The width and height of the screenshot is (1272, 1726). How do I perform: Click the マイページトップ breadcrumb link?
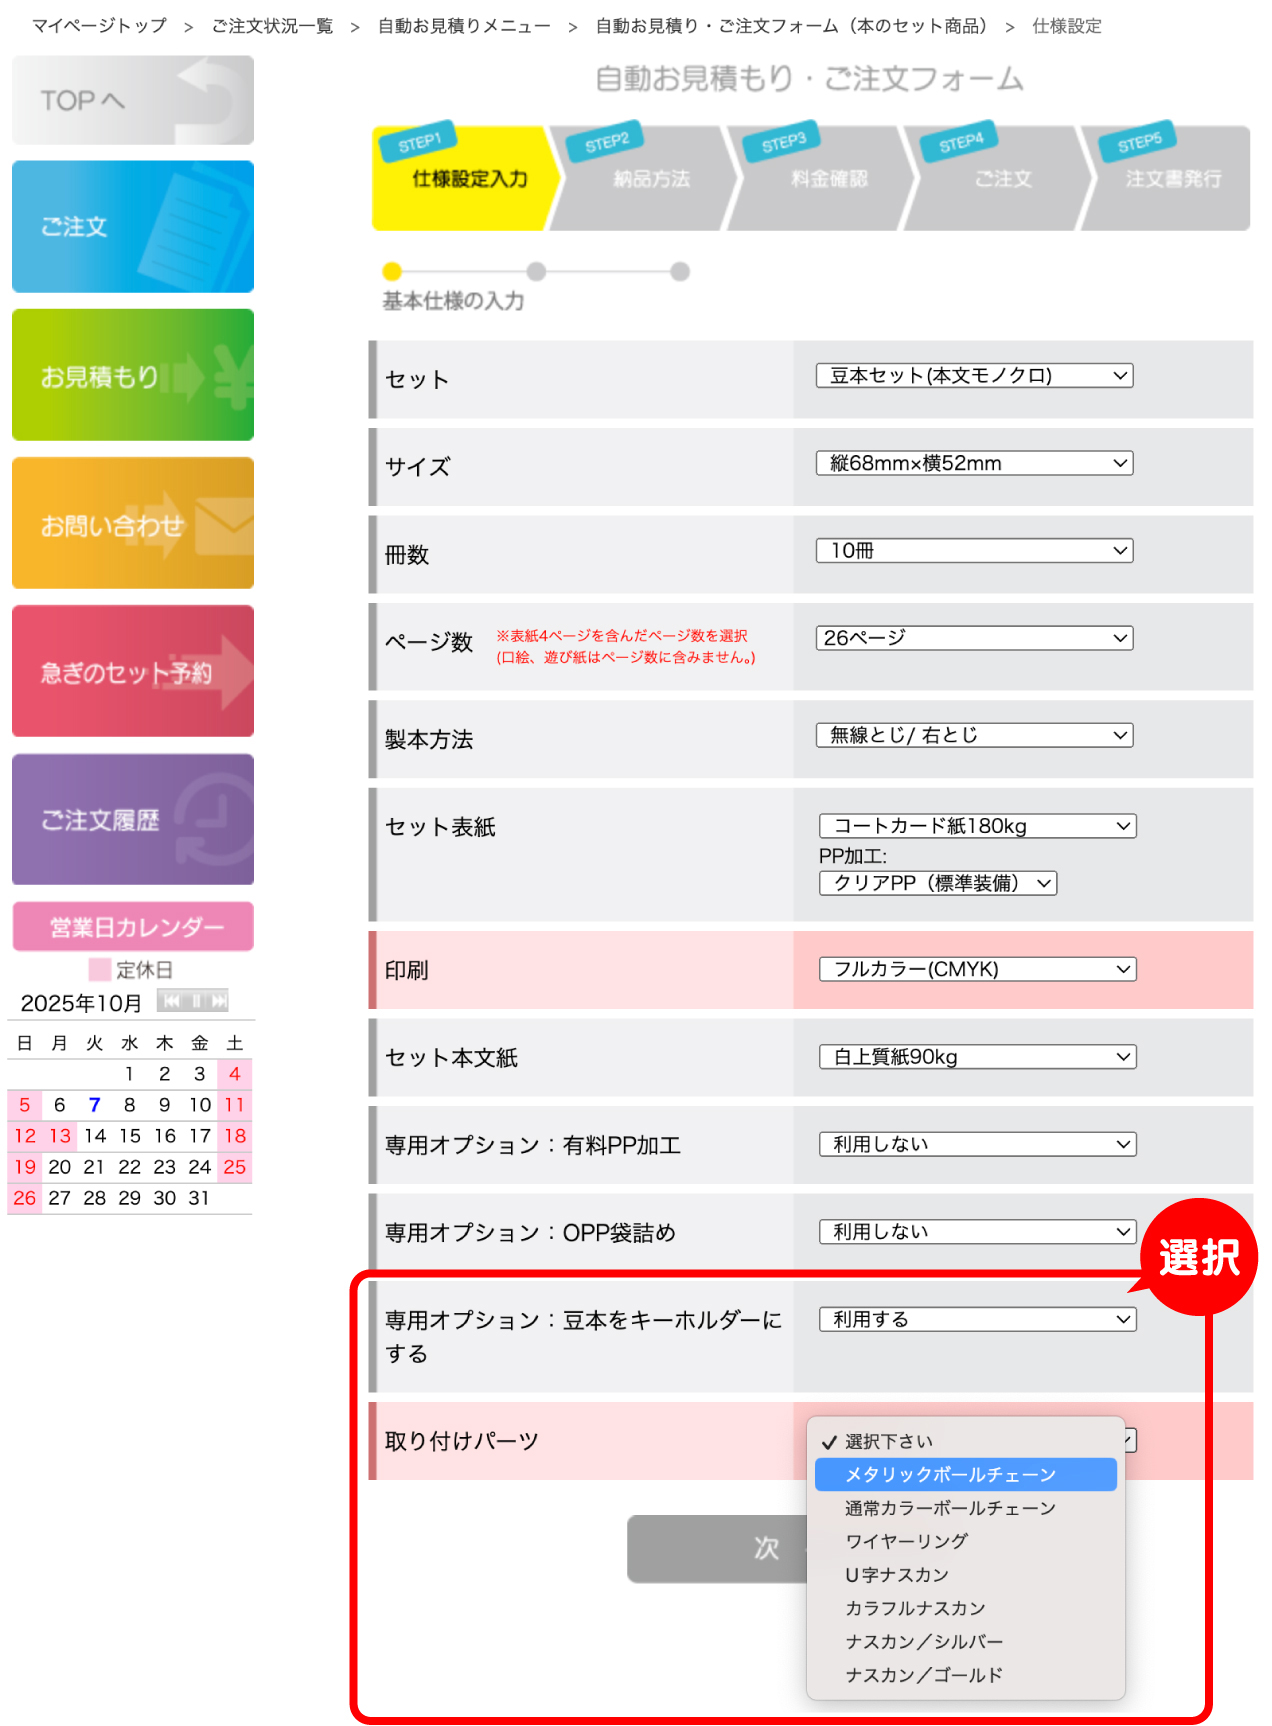[99, 26]
